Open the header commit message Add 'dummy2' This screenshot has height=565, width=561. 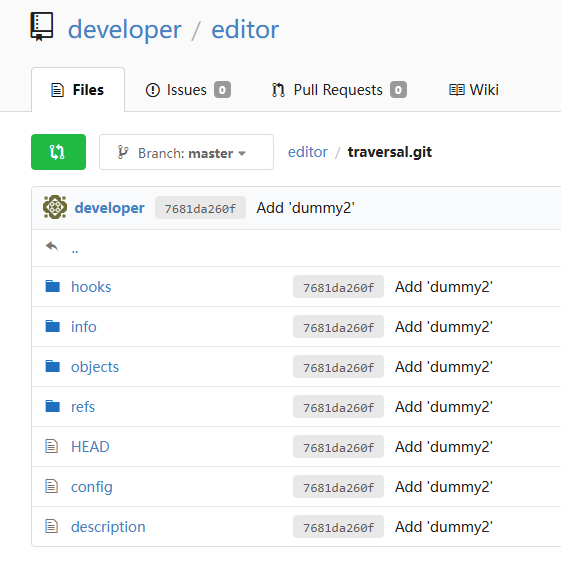[x=306, y=208]
